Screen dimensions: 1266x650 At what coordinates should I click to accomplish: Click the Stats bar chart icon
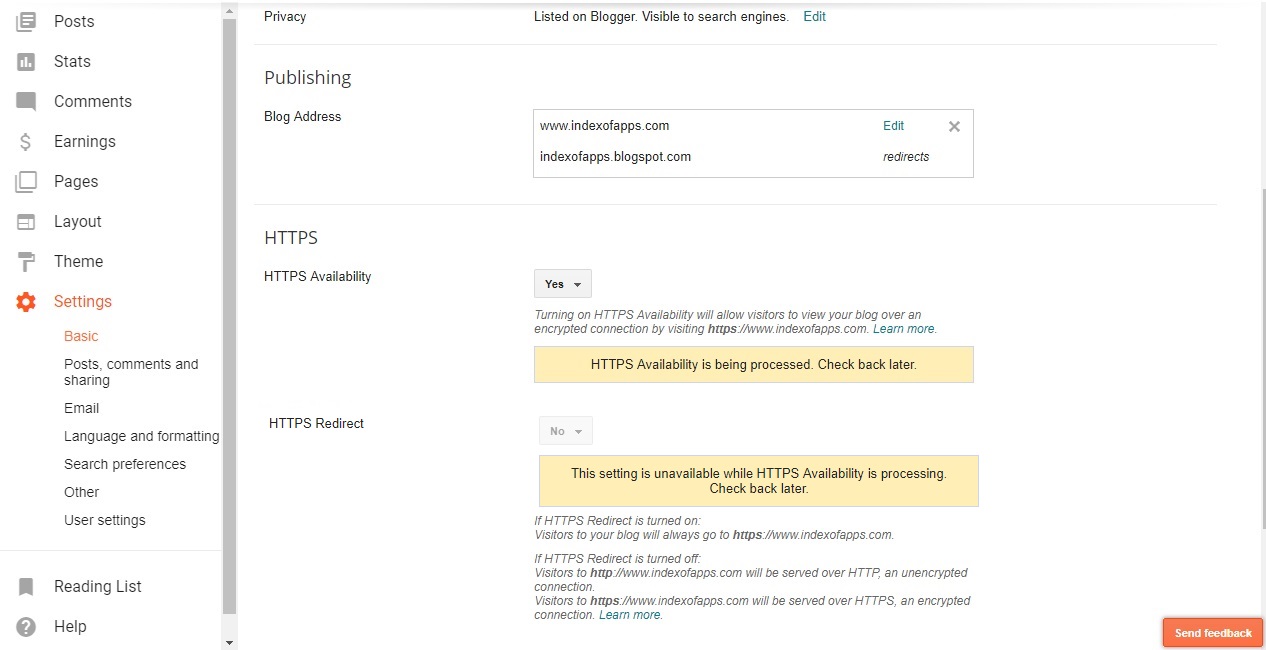coord(26,61)
